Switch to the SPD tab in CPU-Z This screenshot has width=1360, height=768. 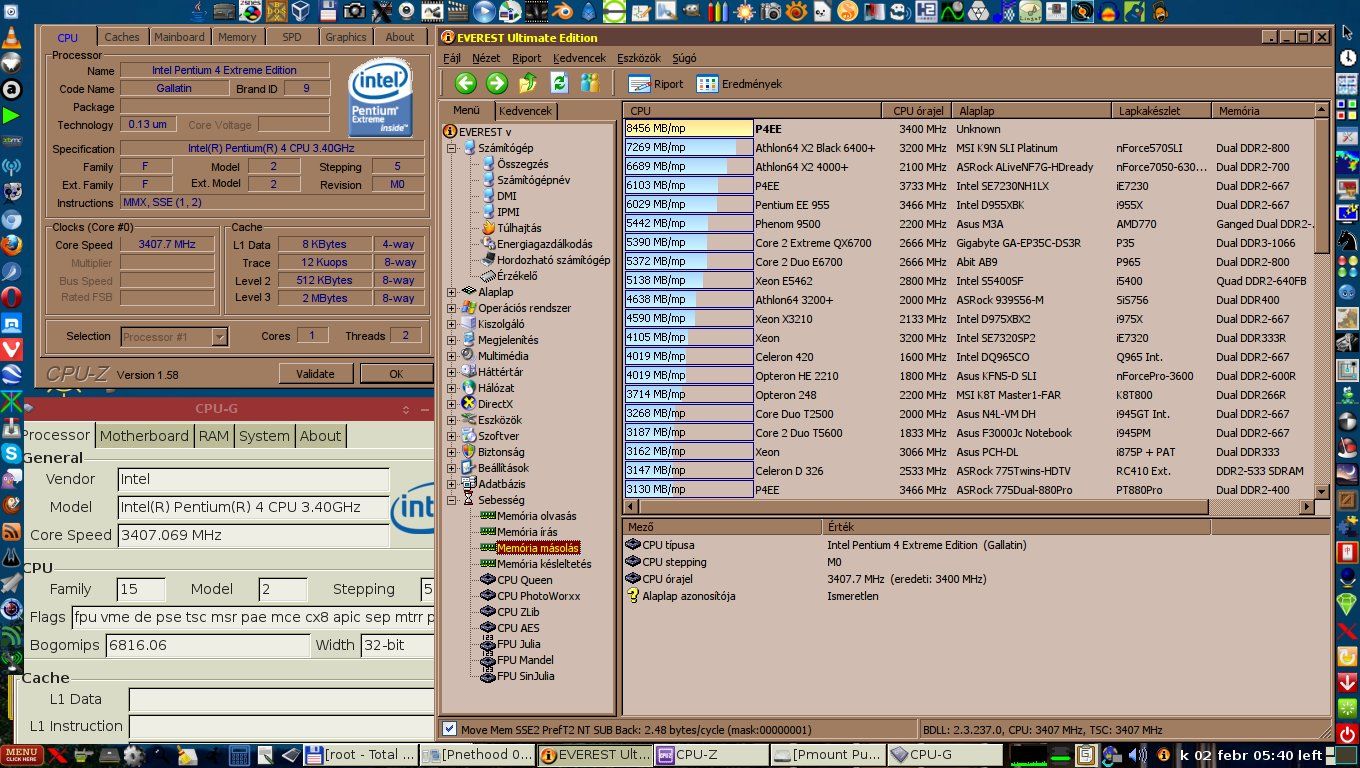[292, 37]
